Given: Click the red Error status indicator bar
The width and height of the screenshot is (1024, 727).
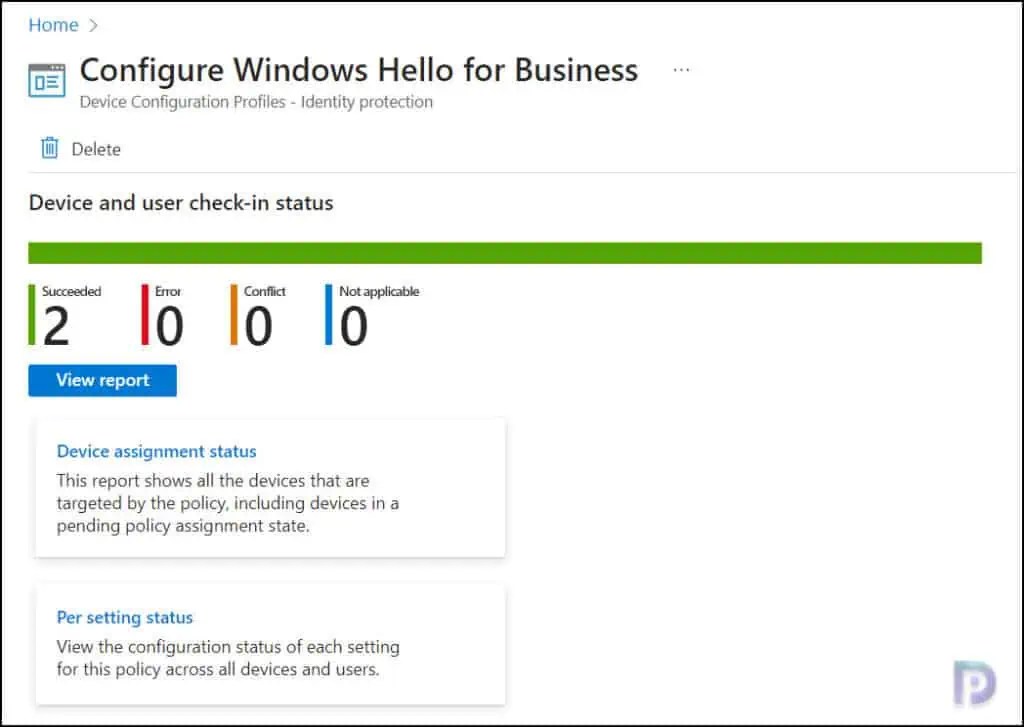Looking at the screenshot, I should 144,315.
